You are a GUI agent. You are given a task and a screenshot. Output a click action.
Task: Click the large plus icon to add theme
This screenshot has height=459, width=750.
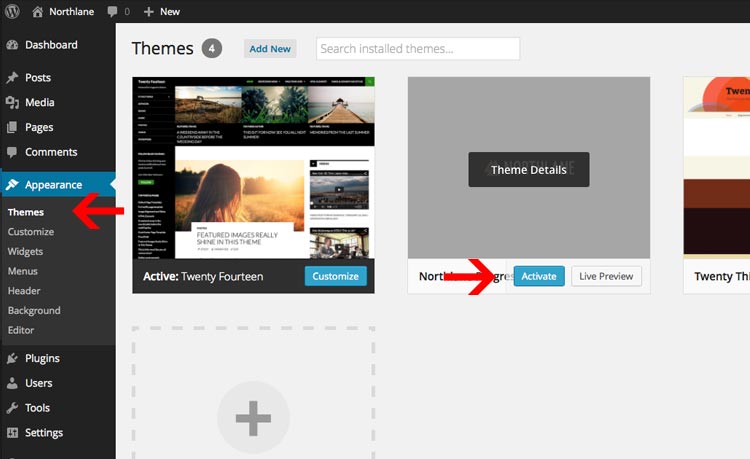click(254, 418)
